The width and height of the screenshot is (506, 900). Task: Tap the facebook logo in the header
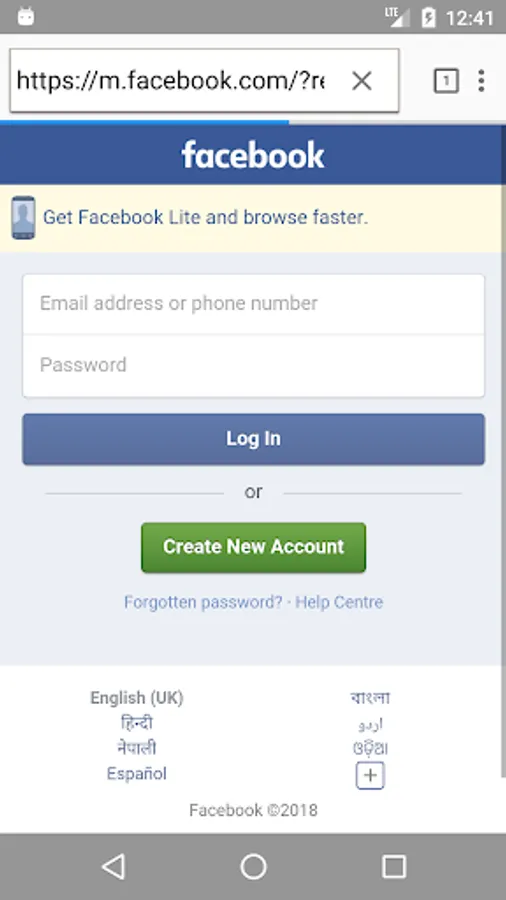tap(253, 155)
